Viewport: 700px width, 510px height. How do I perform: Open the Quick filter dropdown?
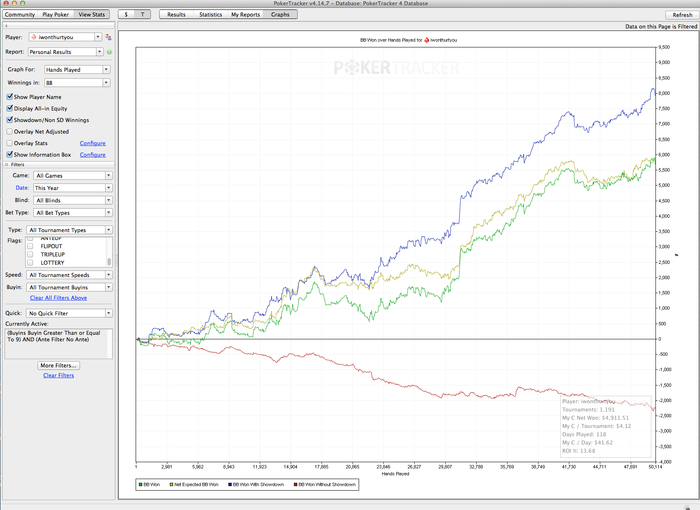point(69,313)
